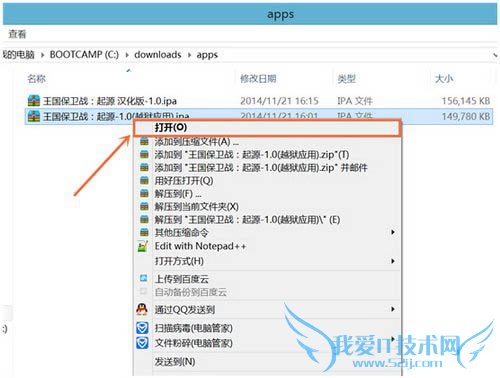Select 扫描病毒(电脑管家) entry
500x378 pixels.
[267, 328]
